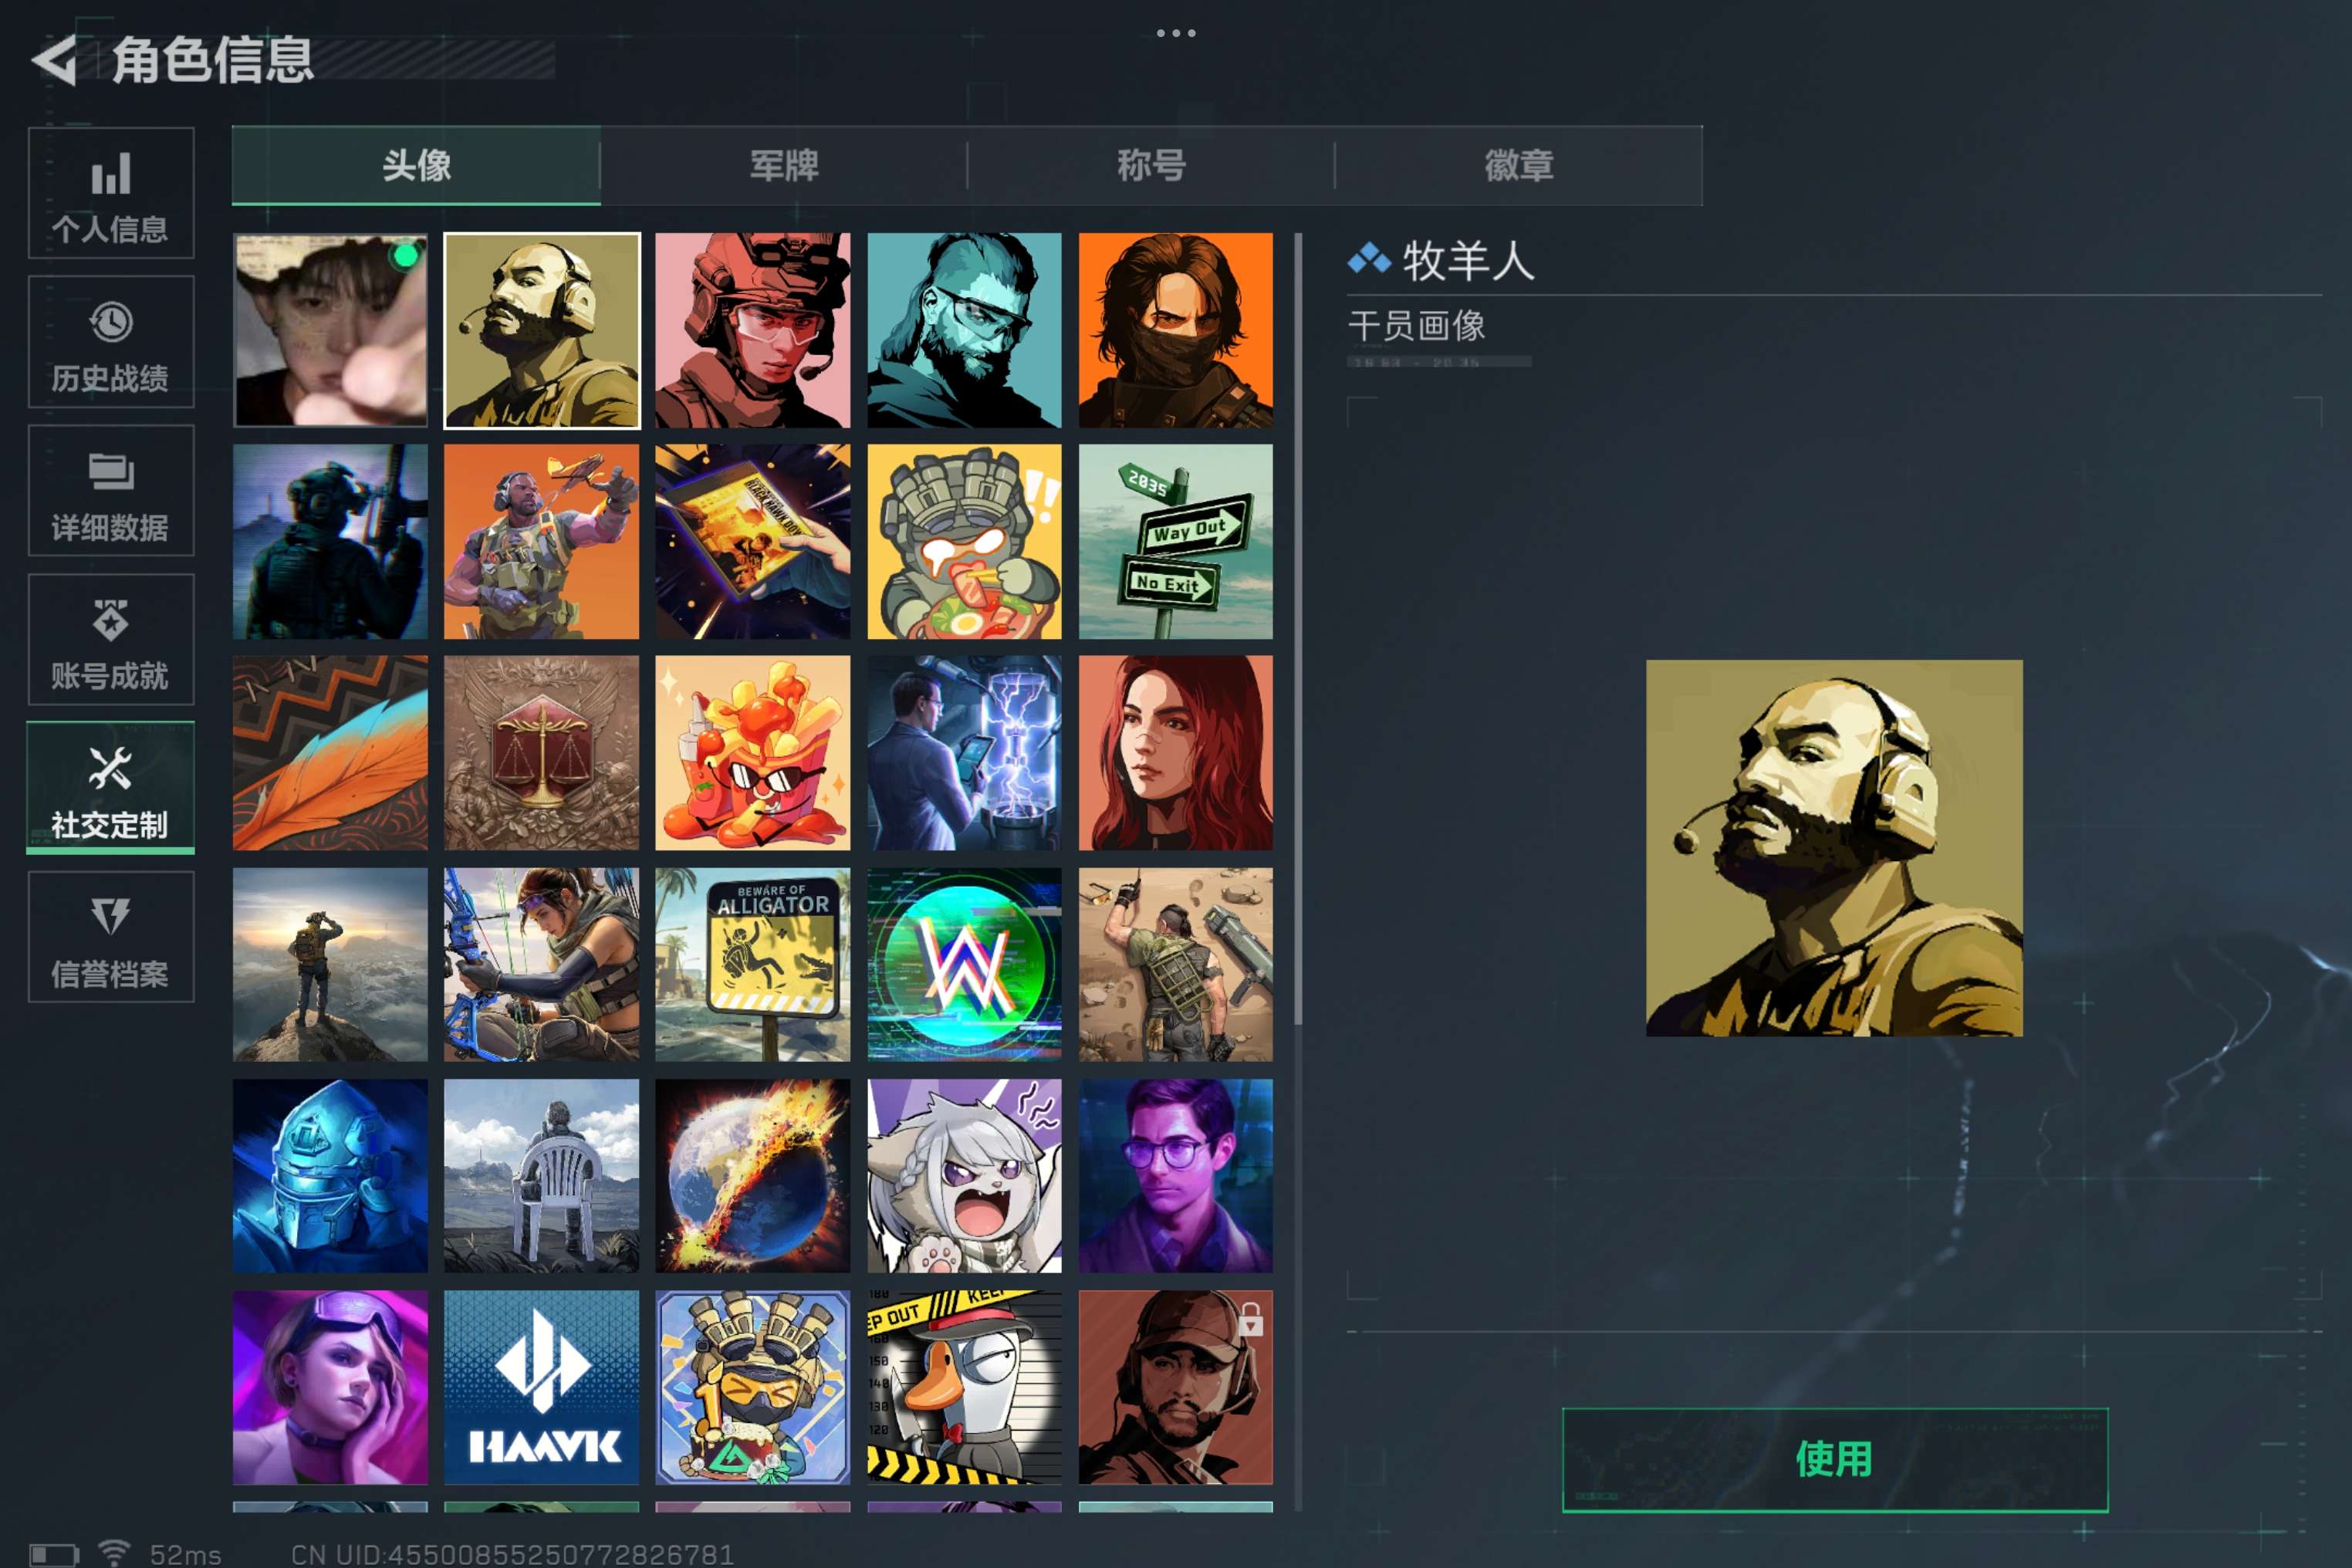2352x1568 pixels.
Task: Choose the Beware of Alligator avatar
Action: tap(752, 964)
